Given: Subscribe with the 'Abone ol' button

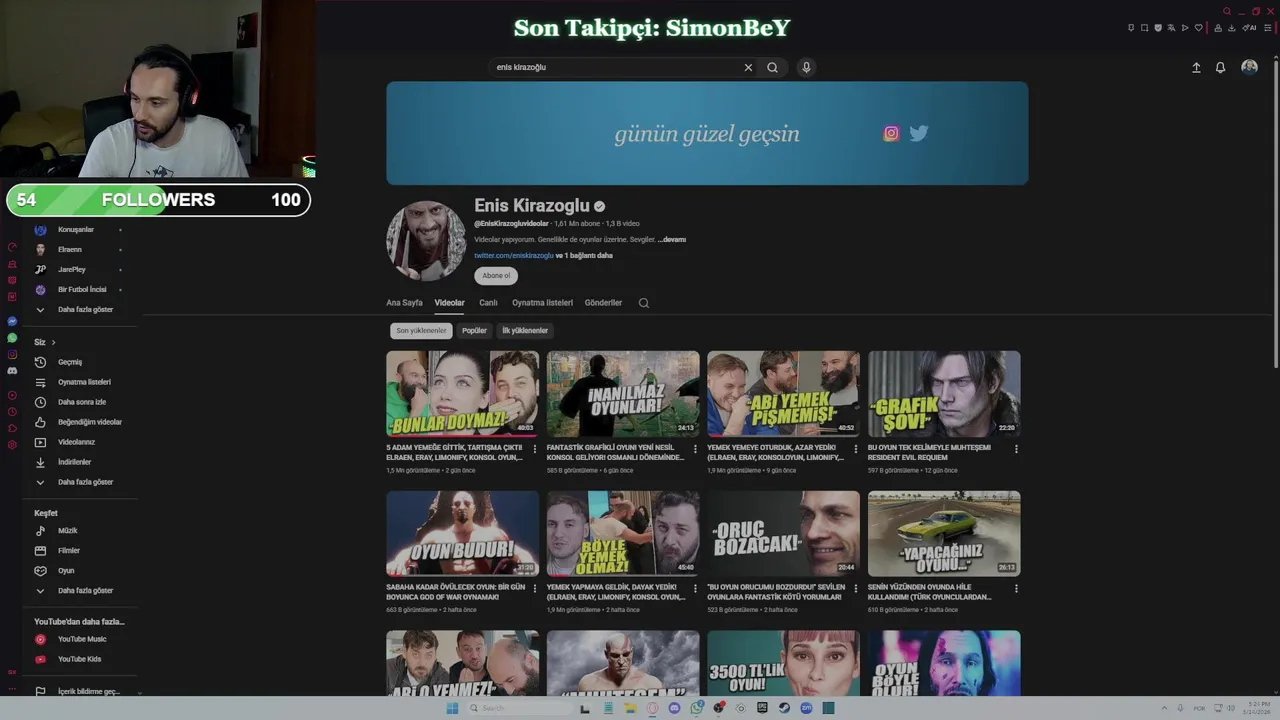Looking at the screenshot, I should pyautogui.click(x=496, y=276).
